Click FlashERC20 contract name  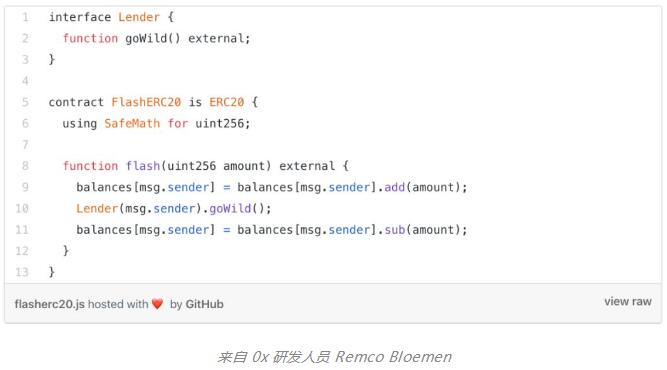[x=146, y=102]
